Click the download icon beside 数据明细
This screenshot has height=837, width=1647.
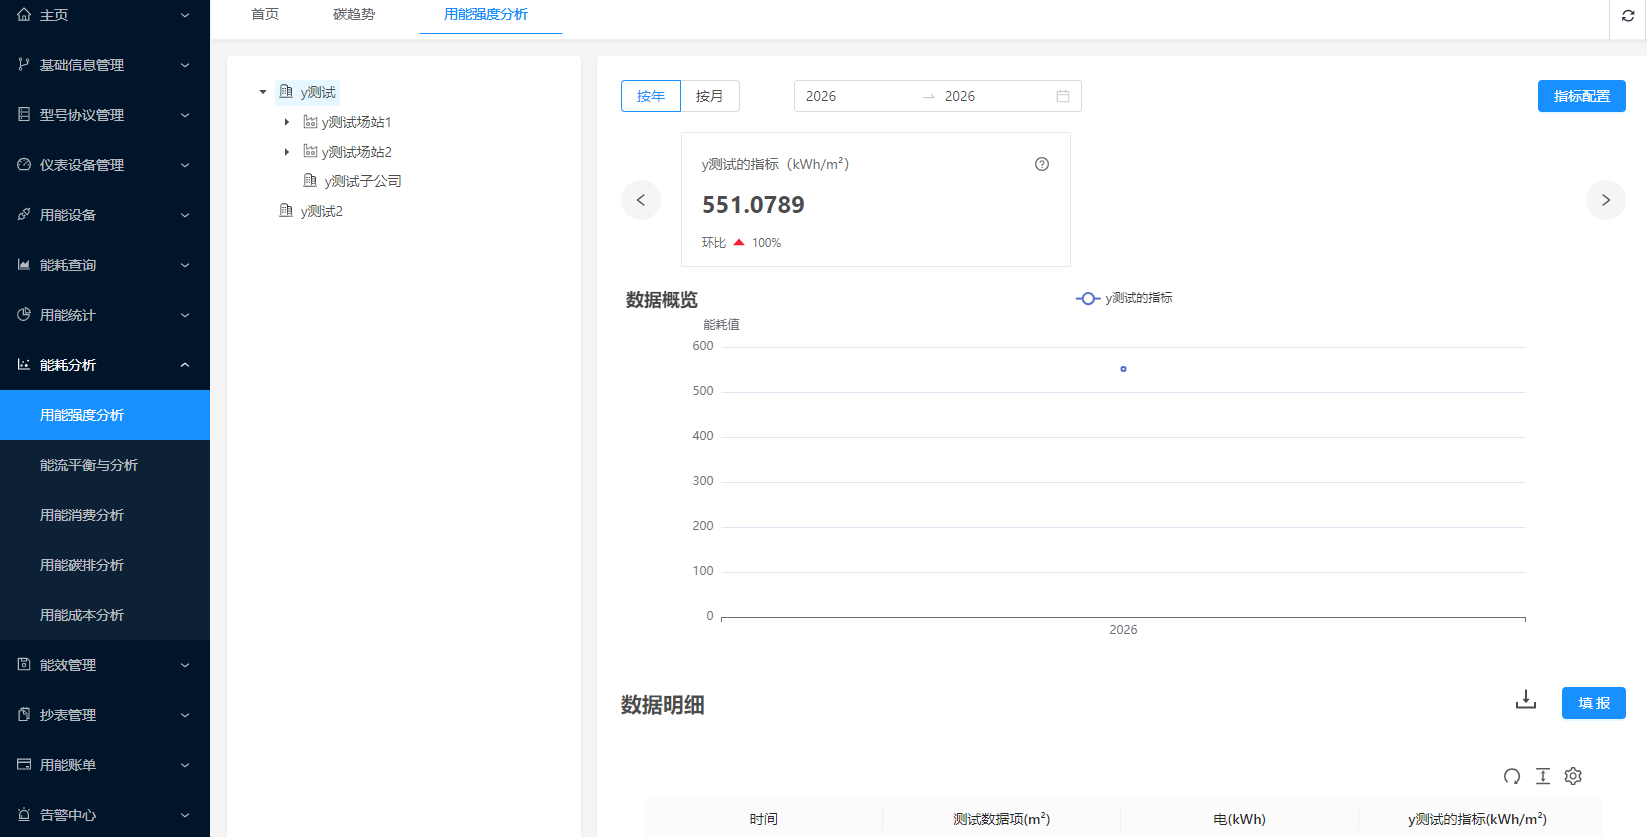coord(1525,700)
